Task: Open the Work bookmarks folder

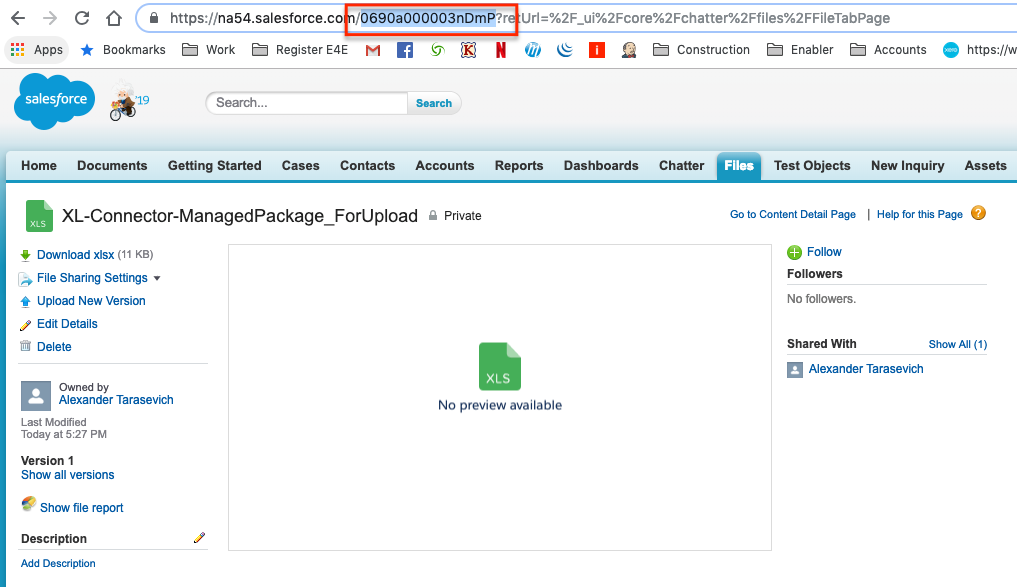Action: (209, 50)
